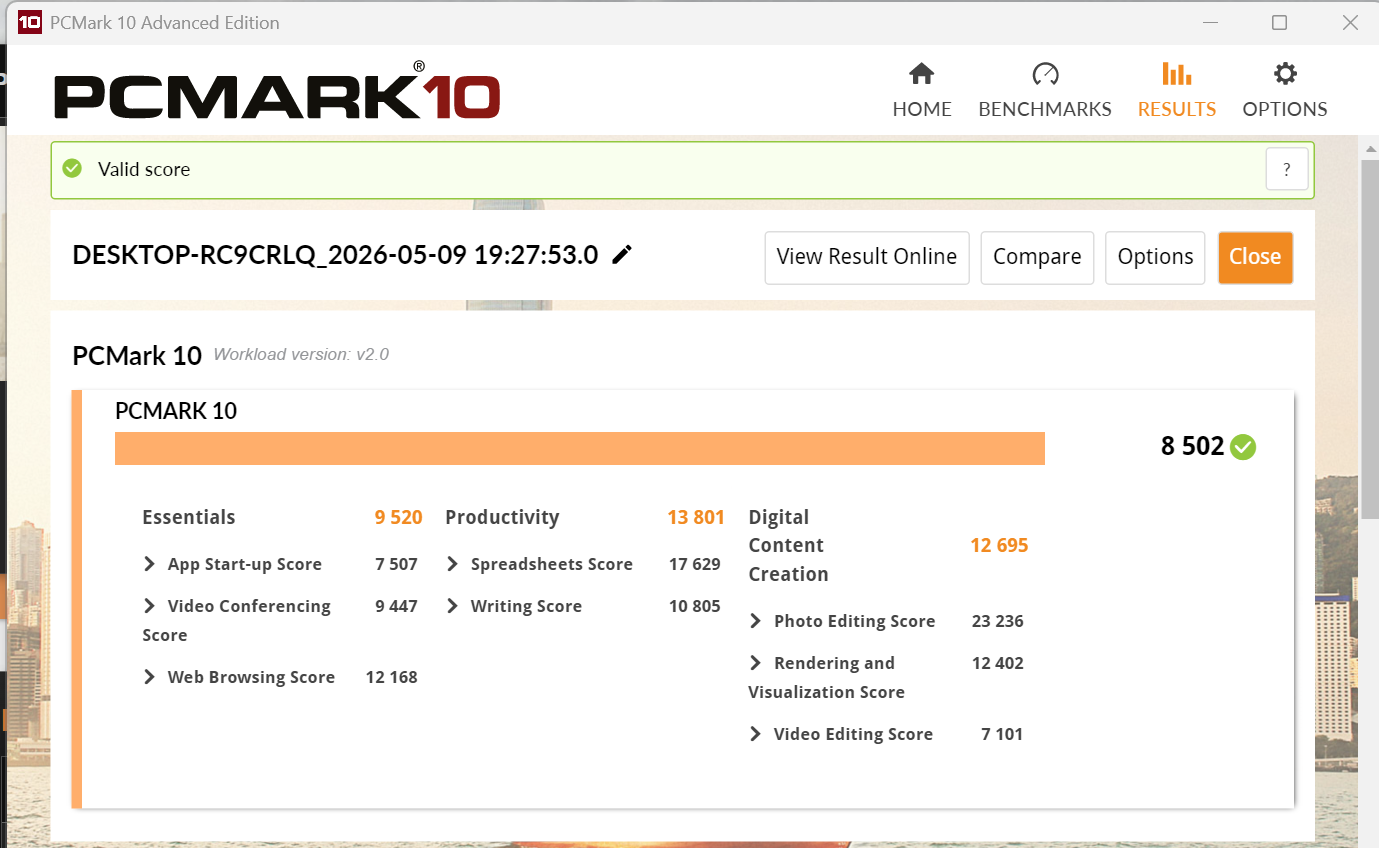Screen dimensions: 1379x848
Task: Click the Essentials heading
Action: (189, 517)
